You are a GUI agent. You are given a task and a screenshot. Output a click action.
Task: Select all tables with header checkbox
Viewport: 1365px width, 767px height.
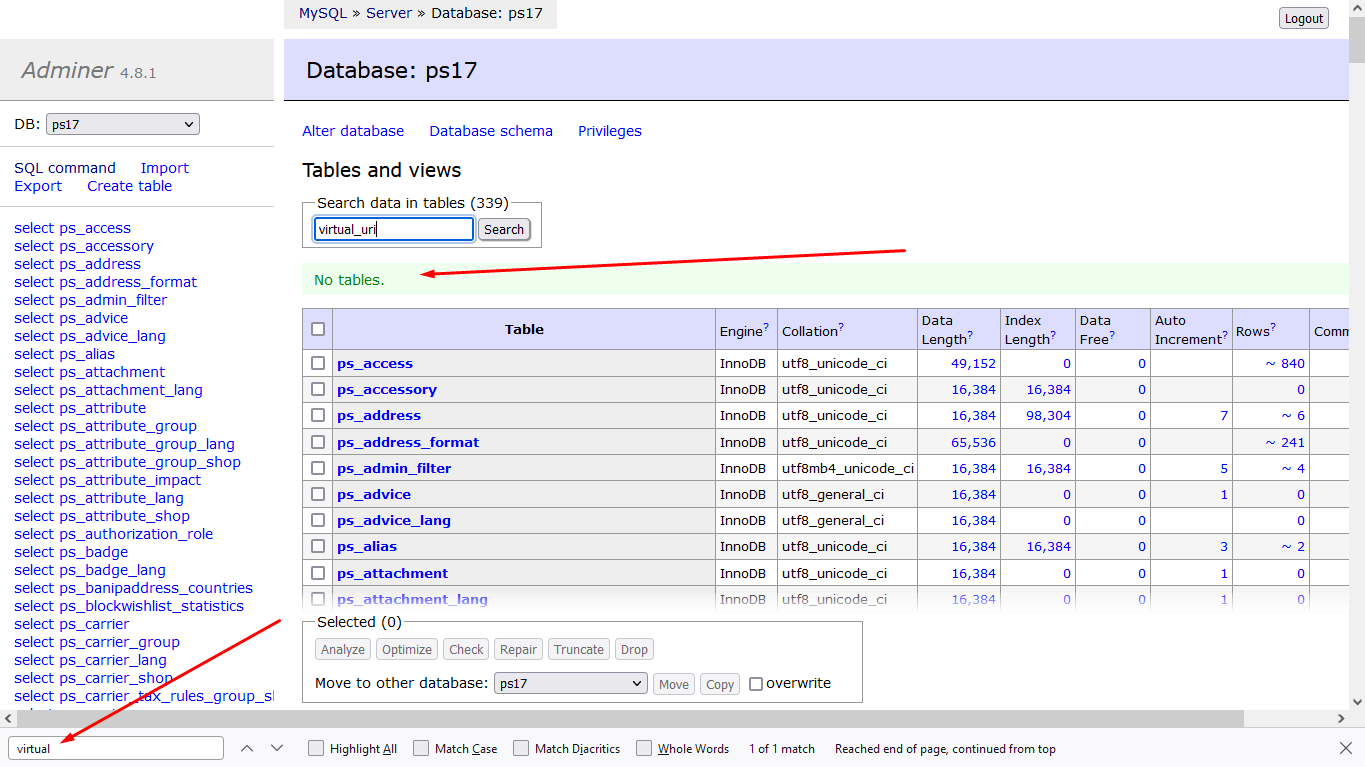(318, 329)
